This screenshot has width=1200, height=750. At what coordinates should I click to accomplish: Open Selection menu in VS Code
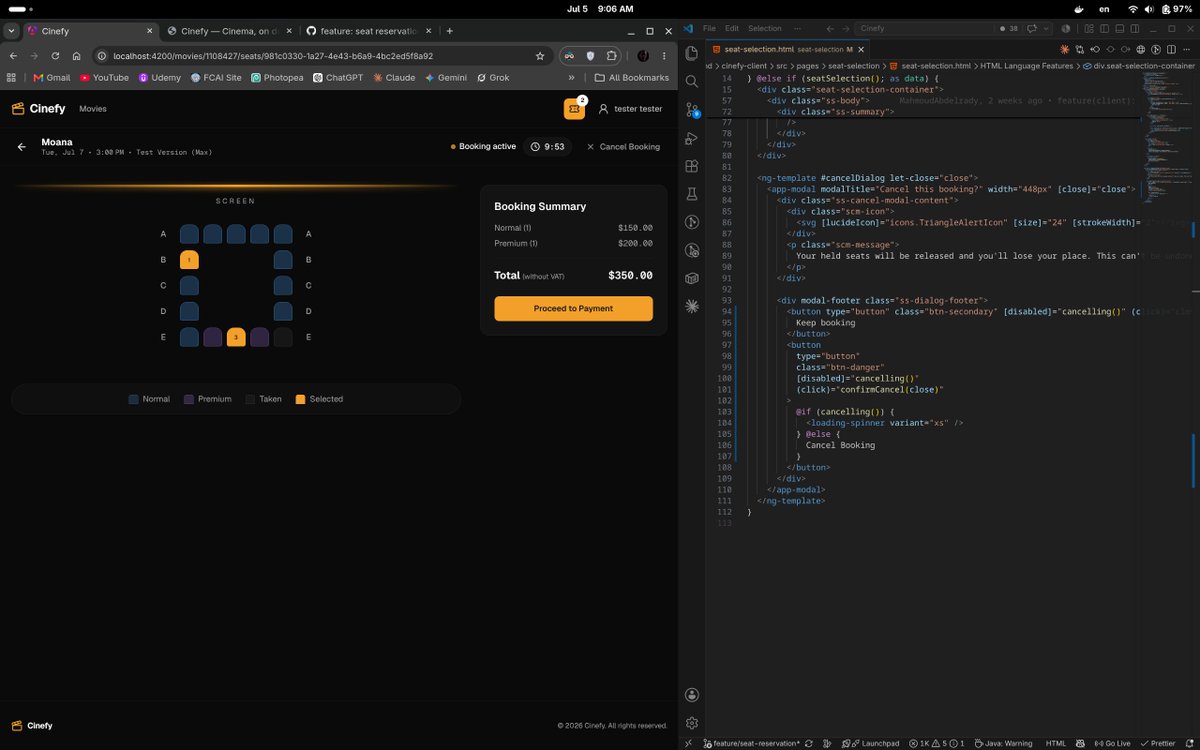point(765,28)
